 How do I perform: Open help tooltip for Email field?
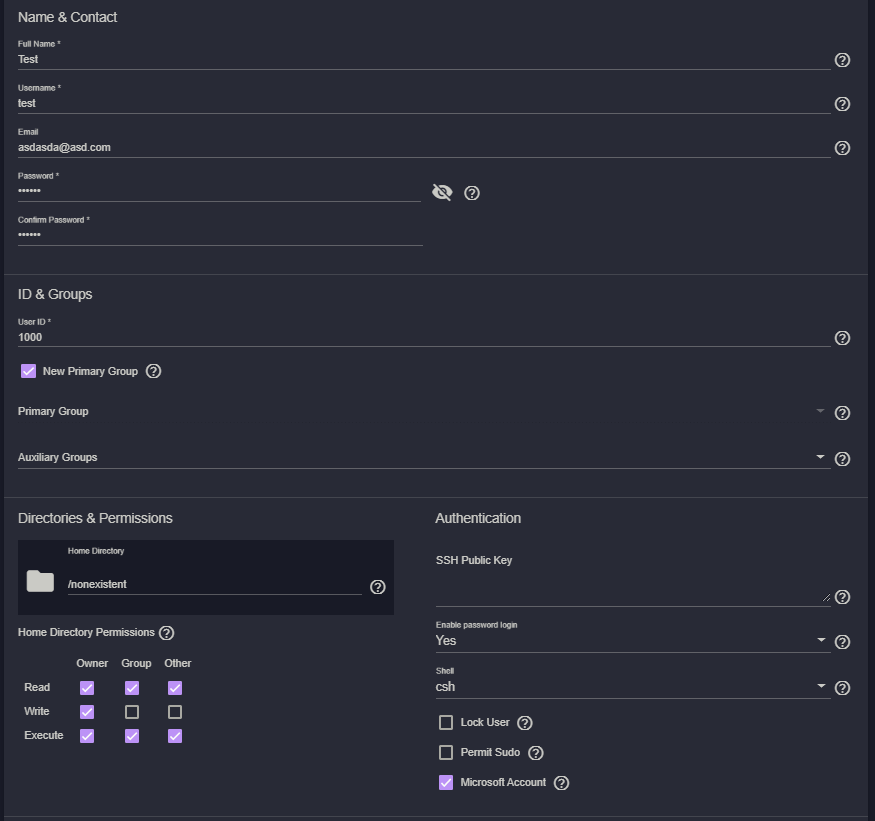(x=842, y=148)
